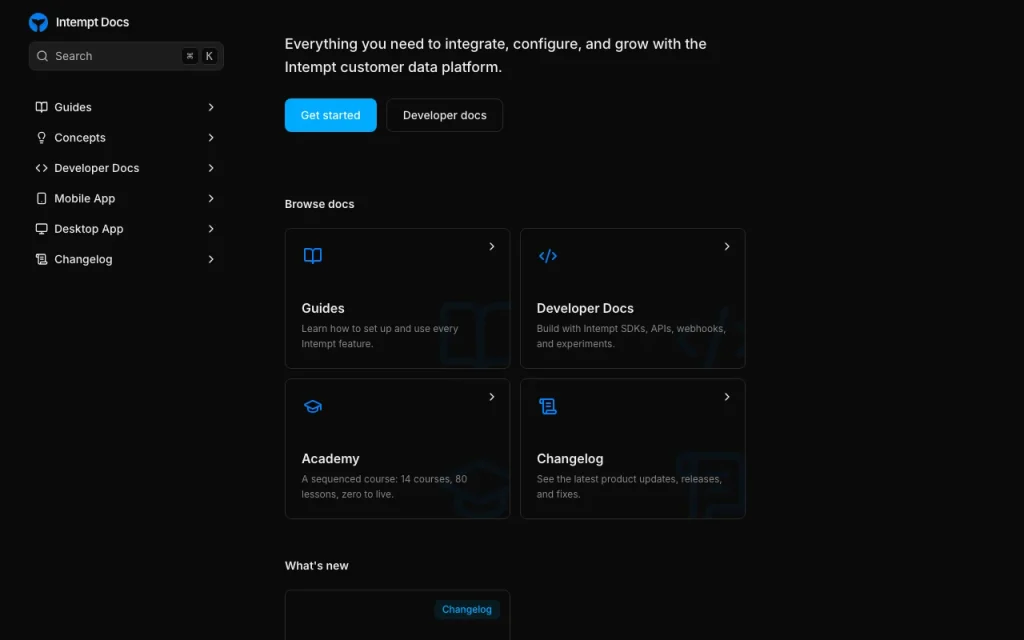Open Changelog in the sidebar menu
Screen dimensions: 1024x640
pyautogui.click(x=126, y=259)
